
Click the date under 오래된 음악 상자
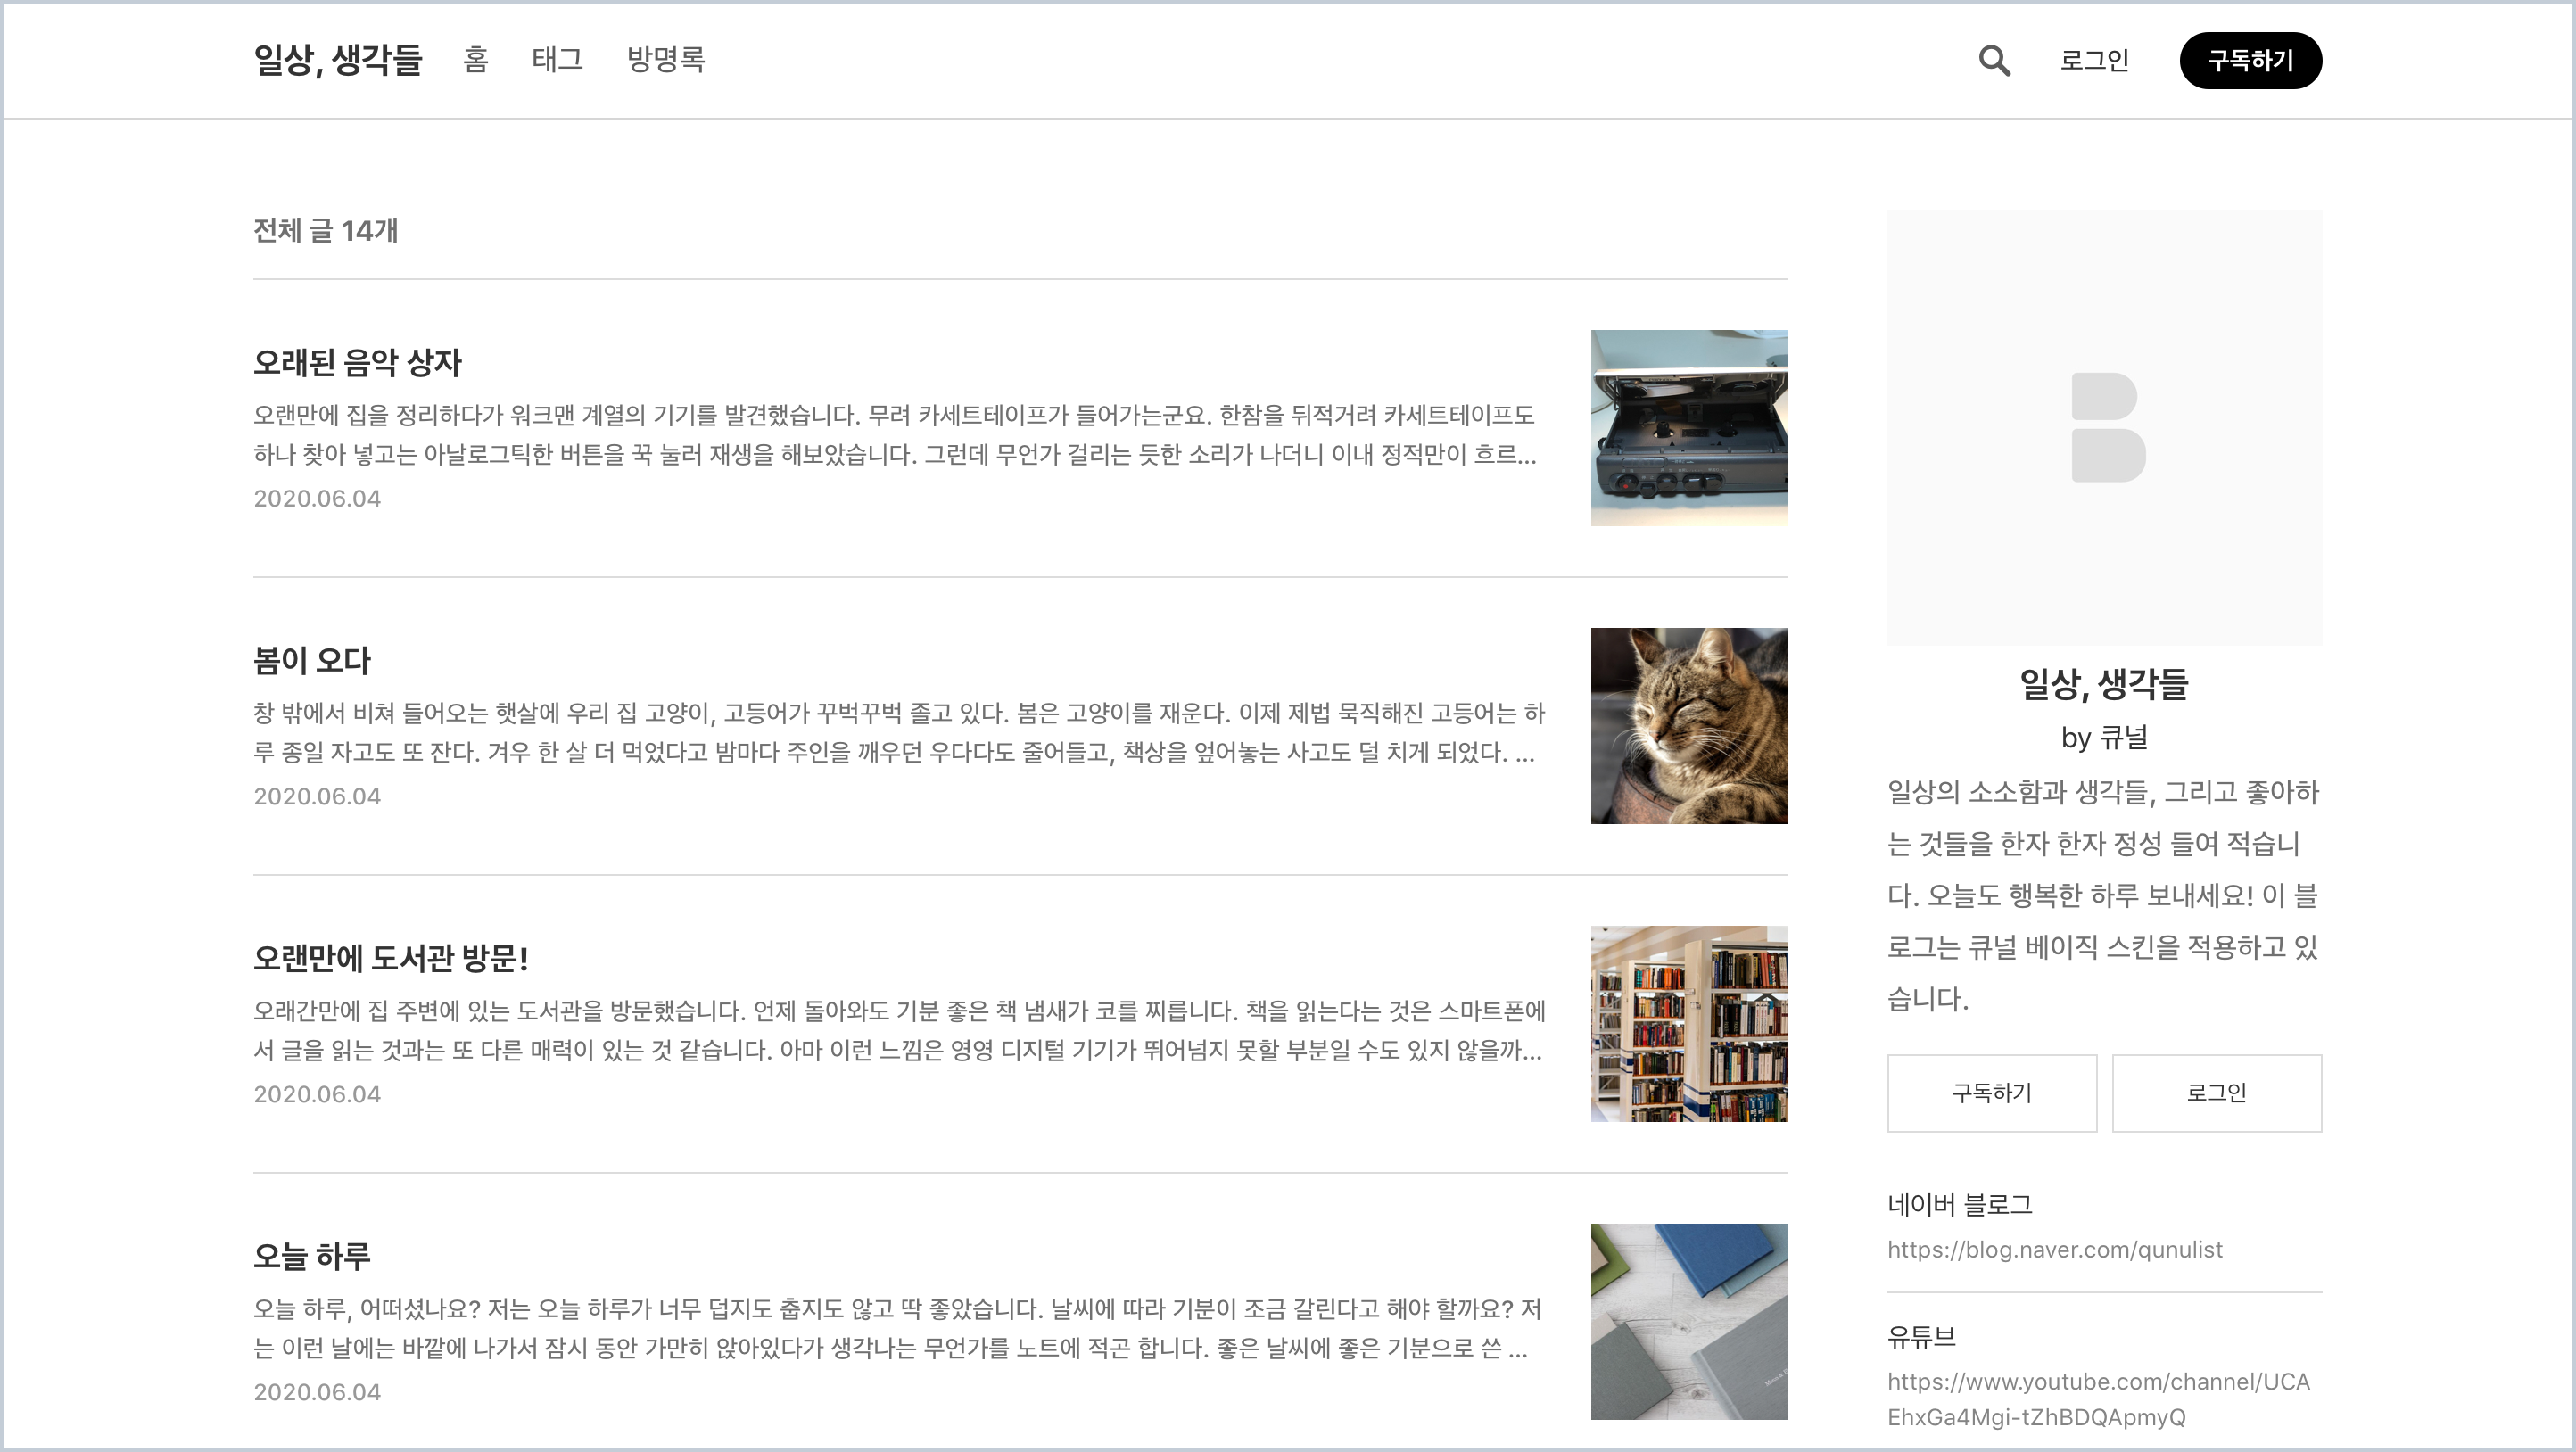pos(317,498)
